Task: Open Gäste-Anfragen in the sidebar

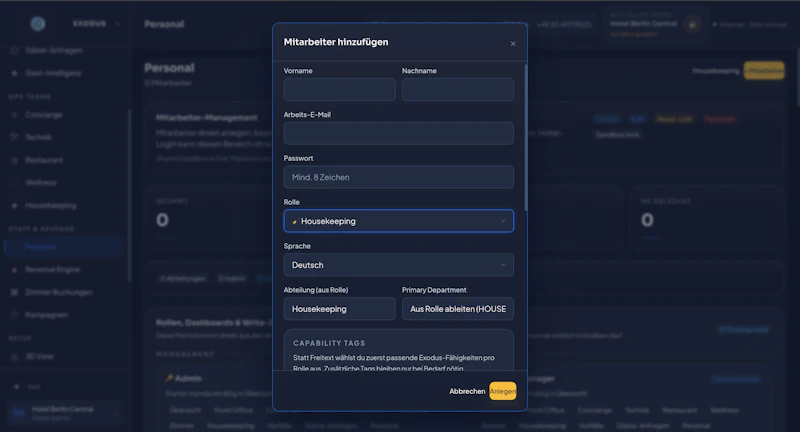Action: [x=54, y=50]
